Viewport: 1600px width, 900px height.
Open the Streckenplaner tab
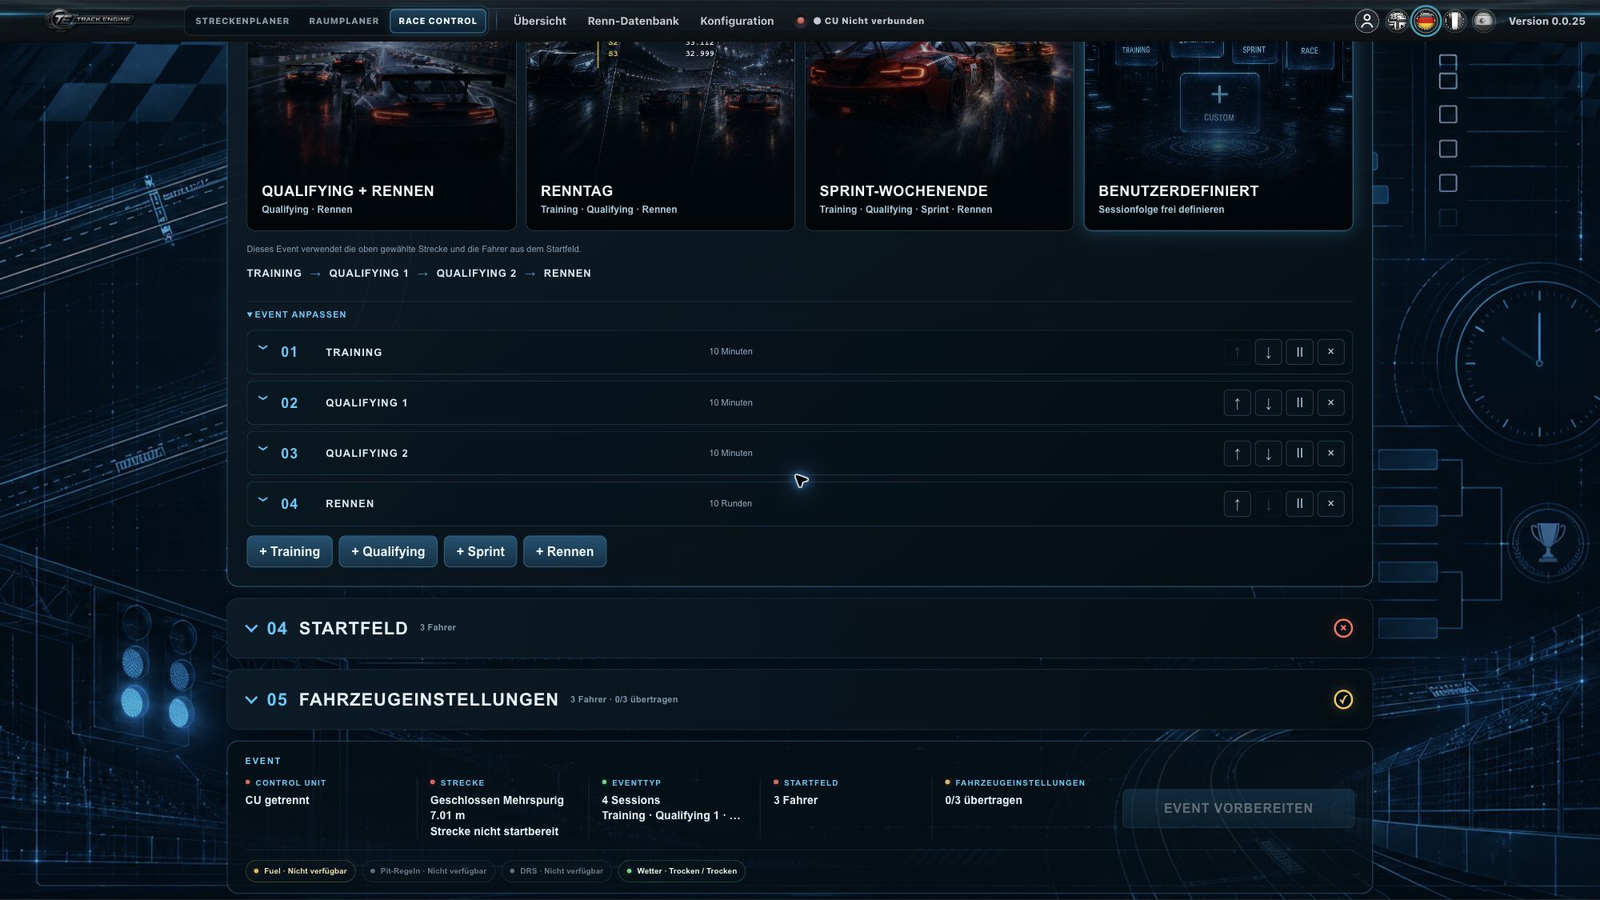pyautogui.click(x=242, y=21)
